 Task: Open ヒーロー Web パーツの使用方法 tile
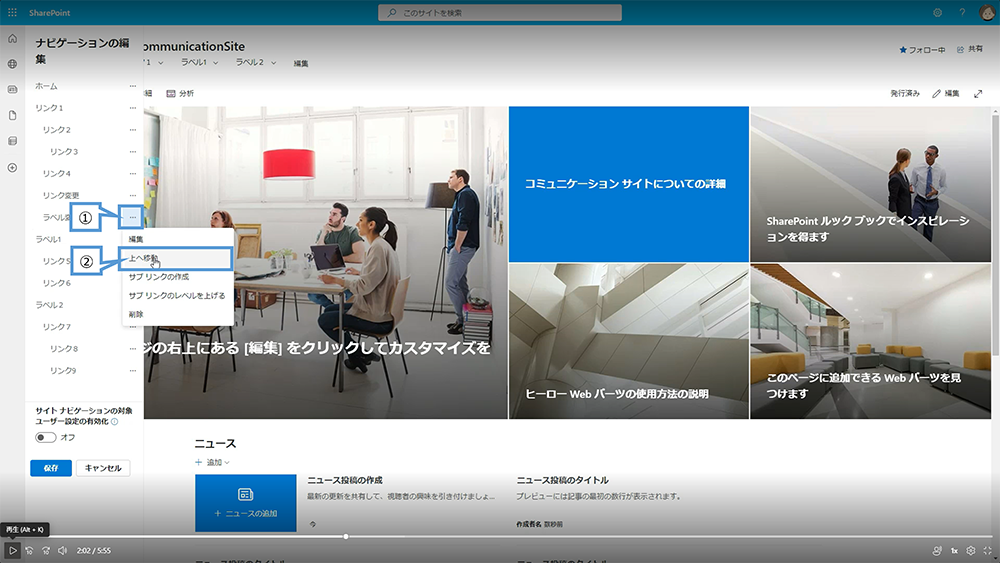point(629,342)
